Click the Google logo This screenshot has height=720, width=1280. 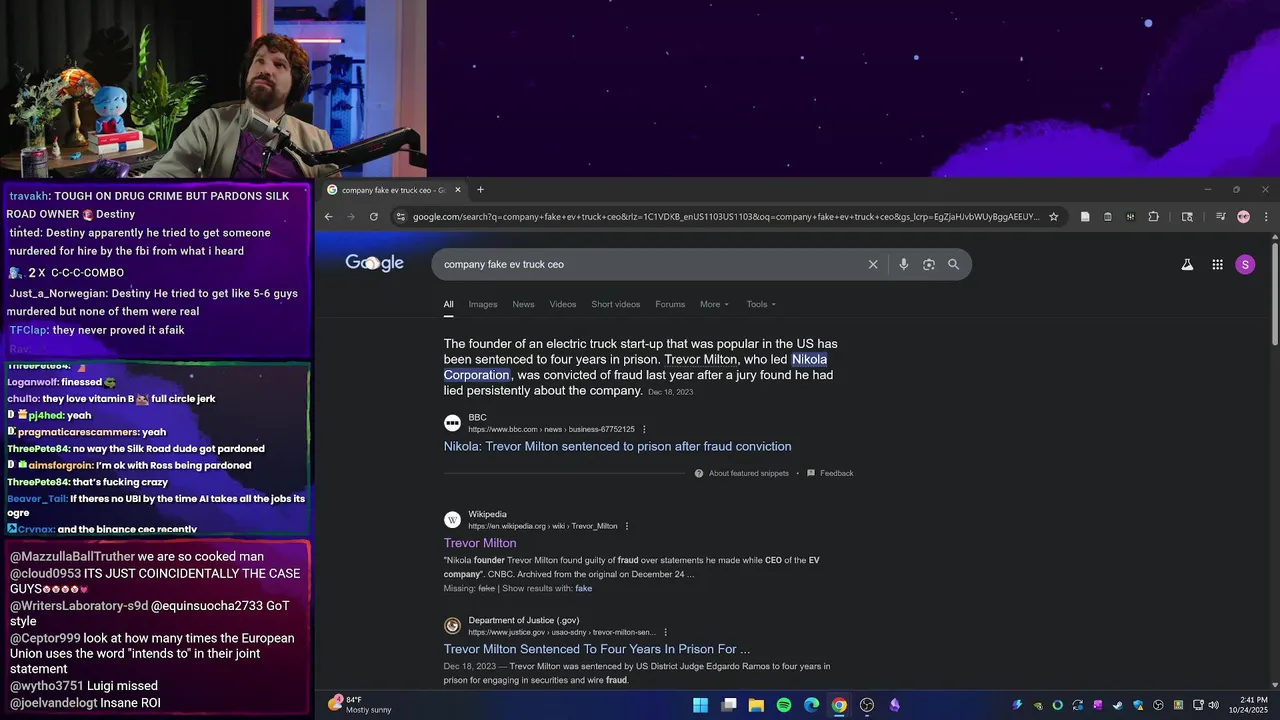[x=374, y=263]
